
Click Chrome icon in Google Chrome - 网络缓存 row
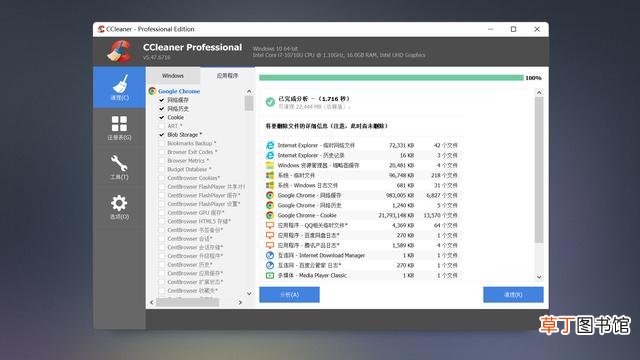pos(270,196)
